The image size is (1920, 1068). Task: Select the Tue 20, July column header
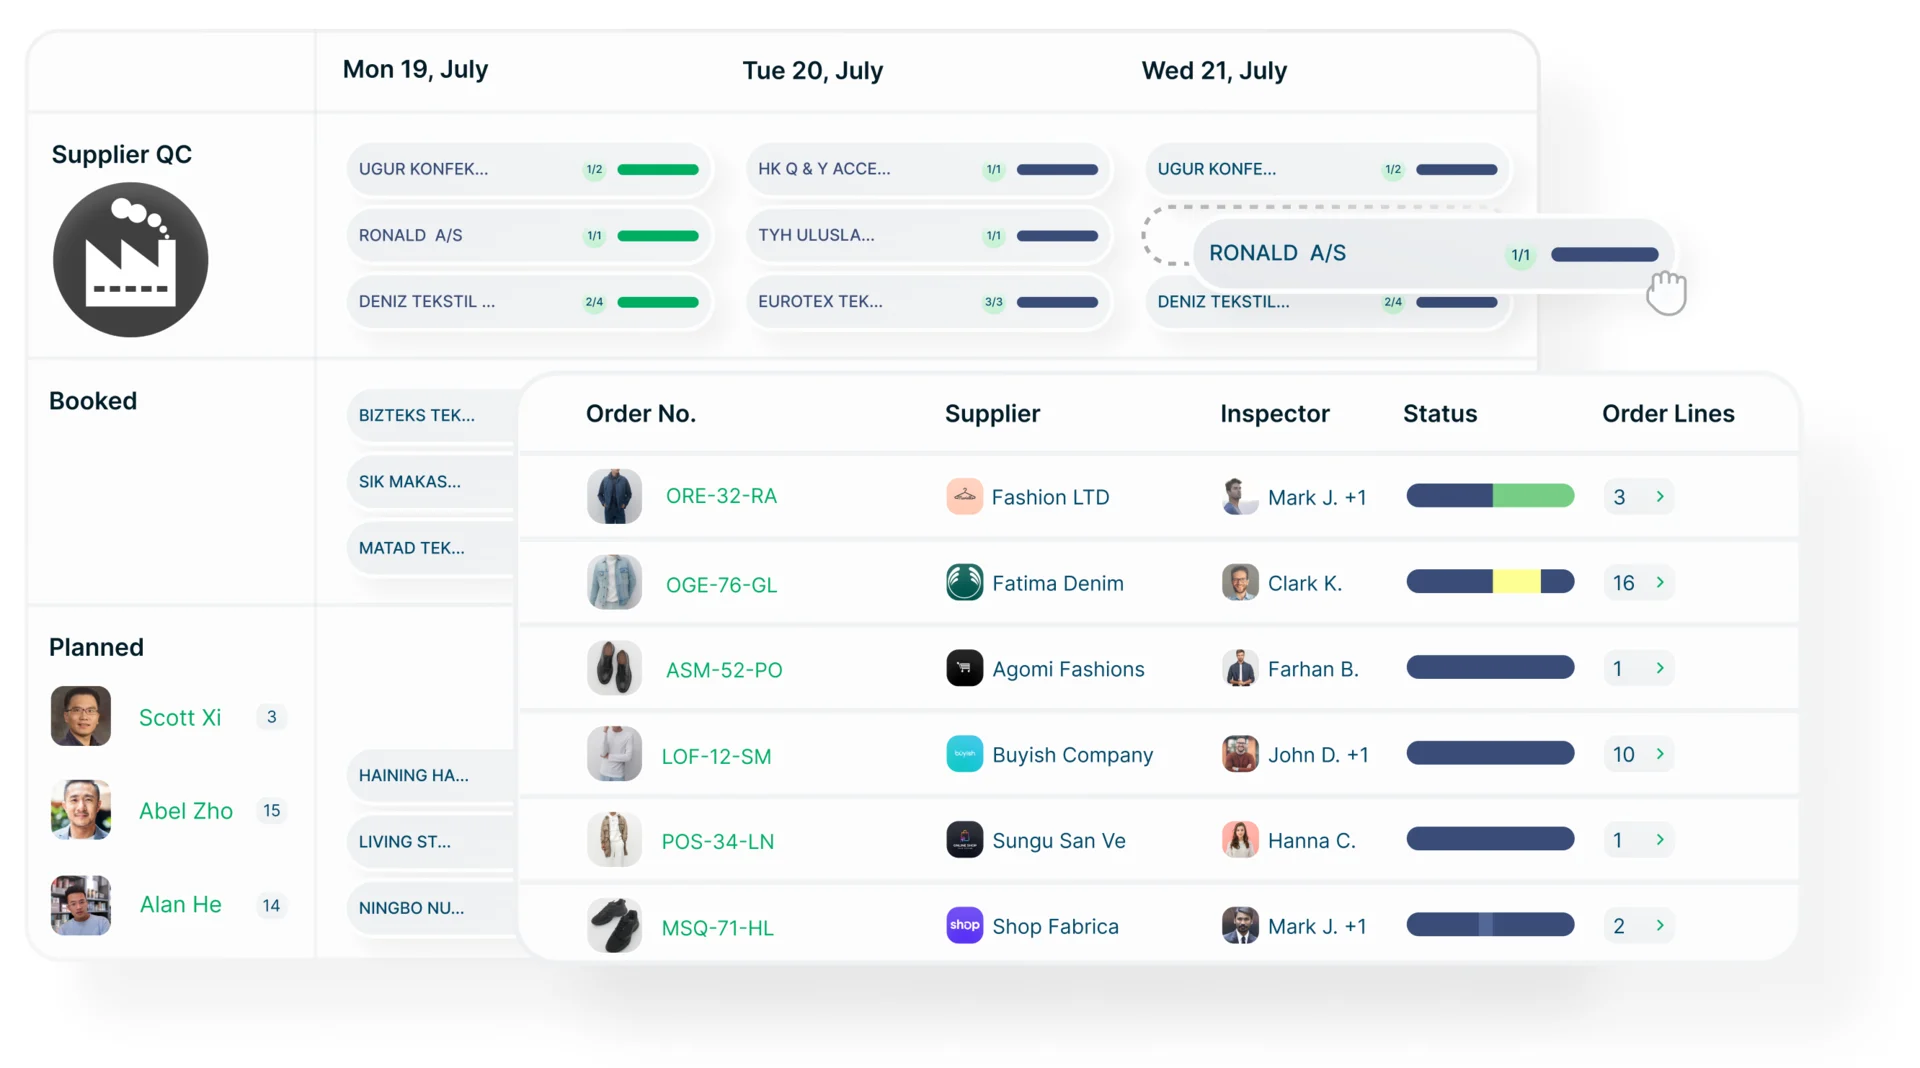point(812,70)
